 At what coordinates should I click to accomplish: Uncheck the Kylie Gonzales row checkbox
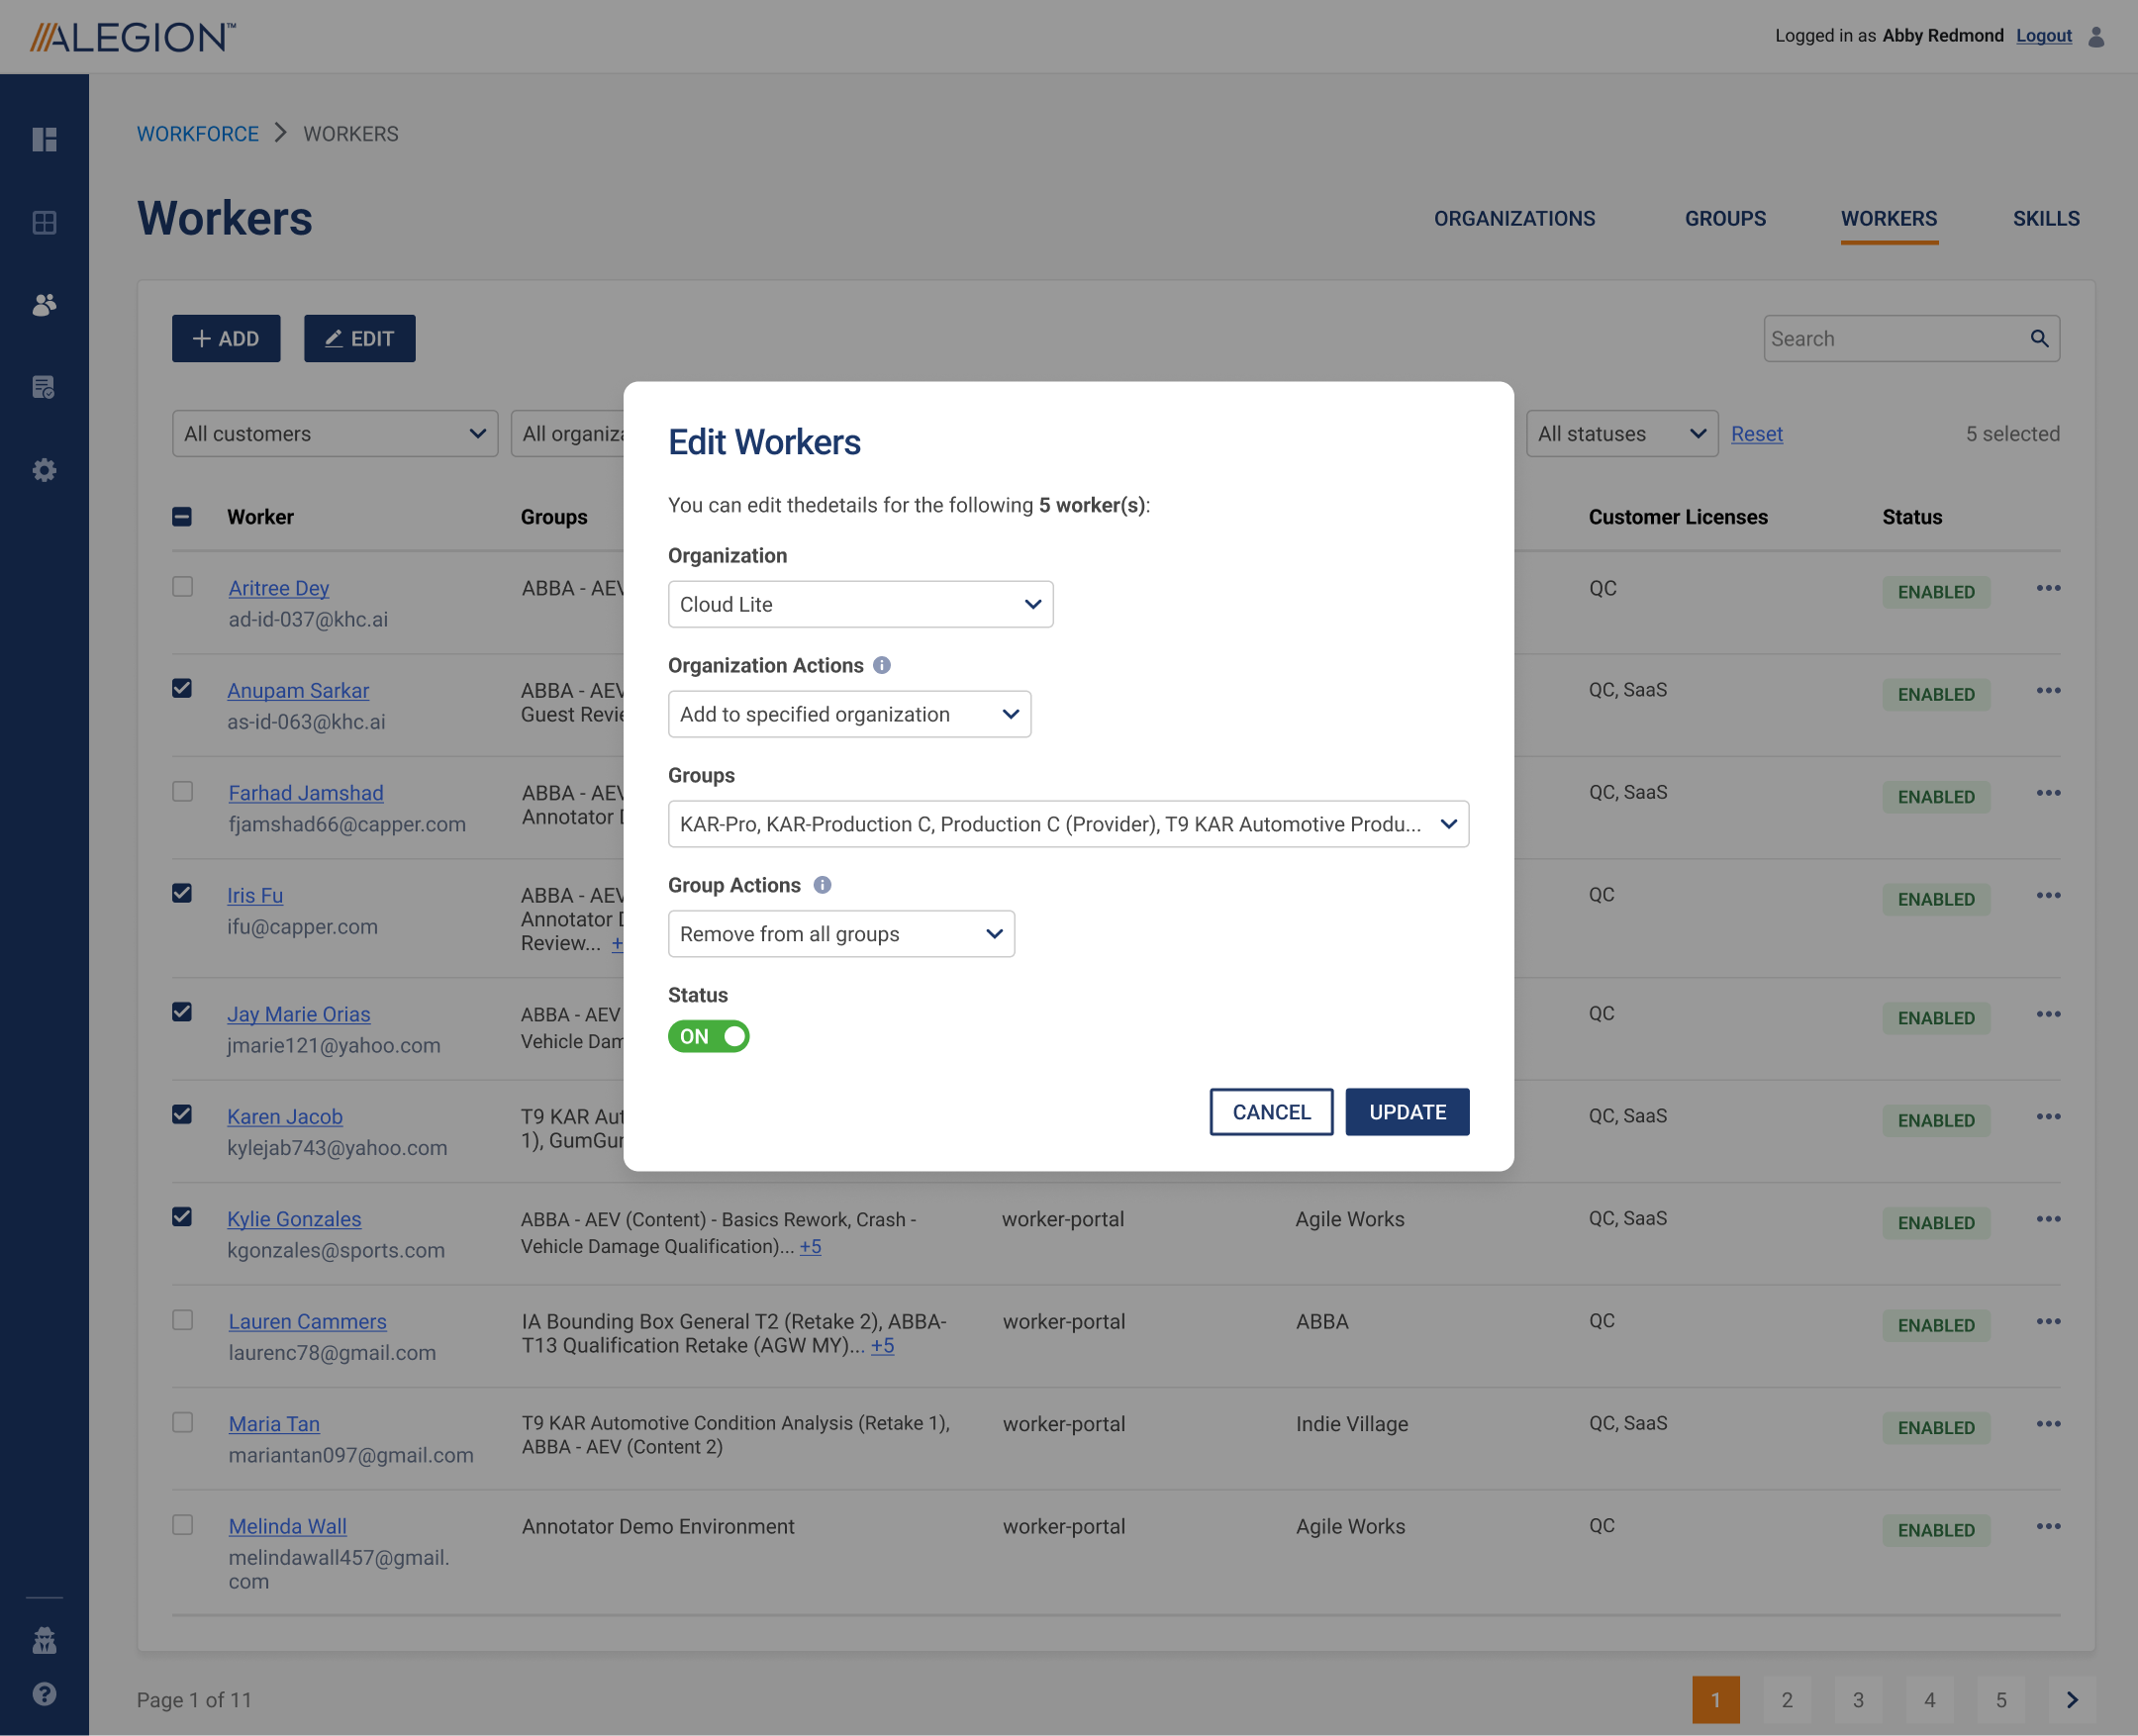tap(182, 1217)
